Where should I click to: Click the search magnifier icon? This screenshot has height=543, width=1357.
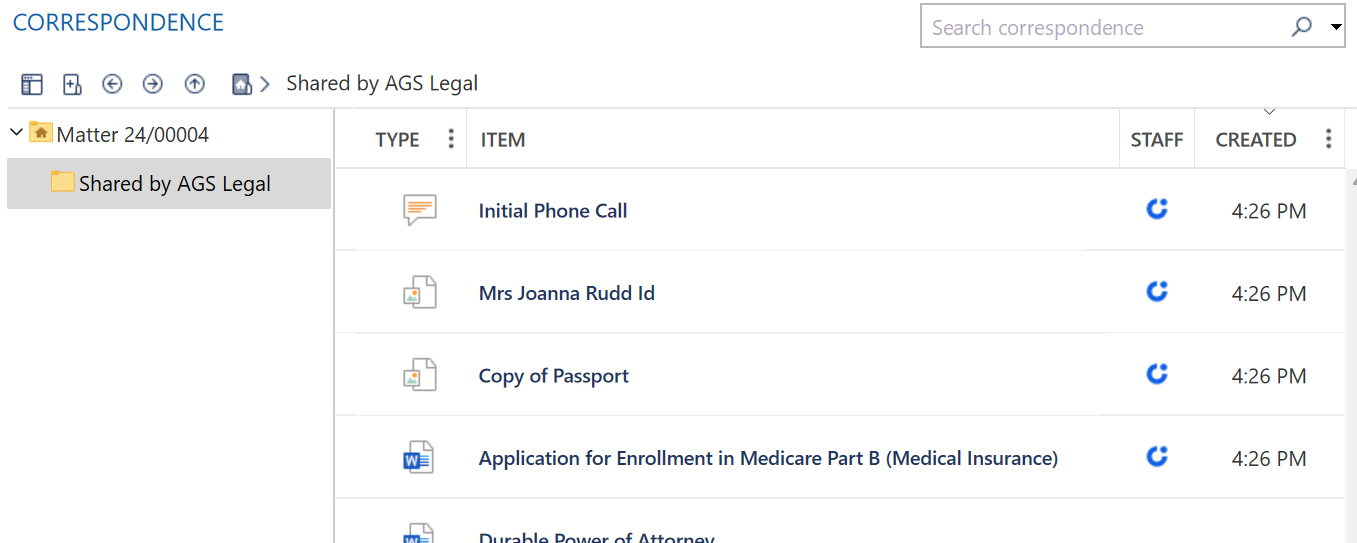click(x=1301, y=27)
